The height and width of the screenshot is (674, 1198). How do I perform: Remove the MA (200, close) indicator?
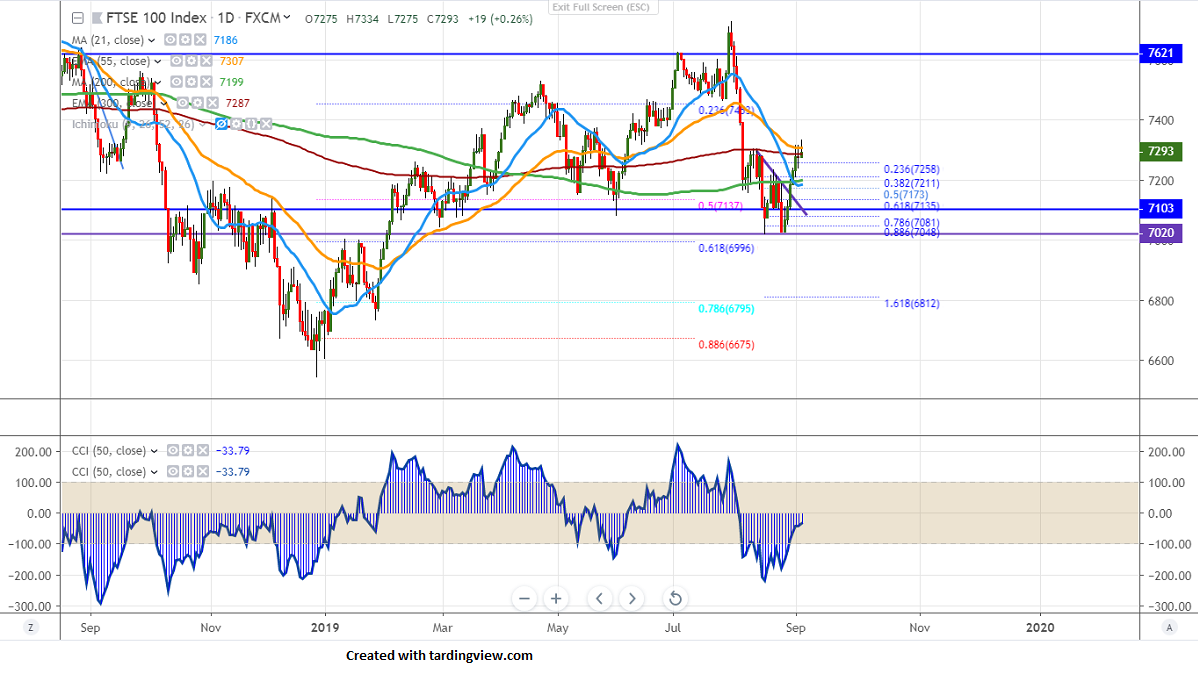206,82
